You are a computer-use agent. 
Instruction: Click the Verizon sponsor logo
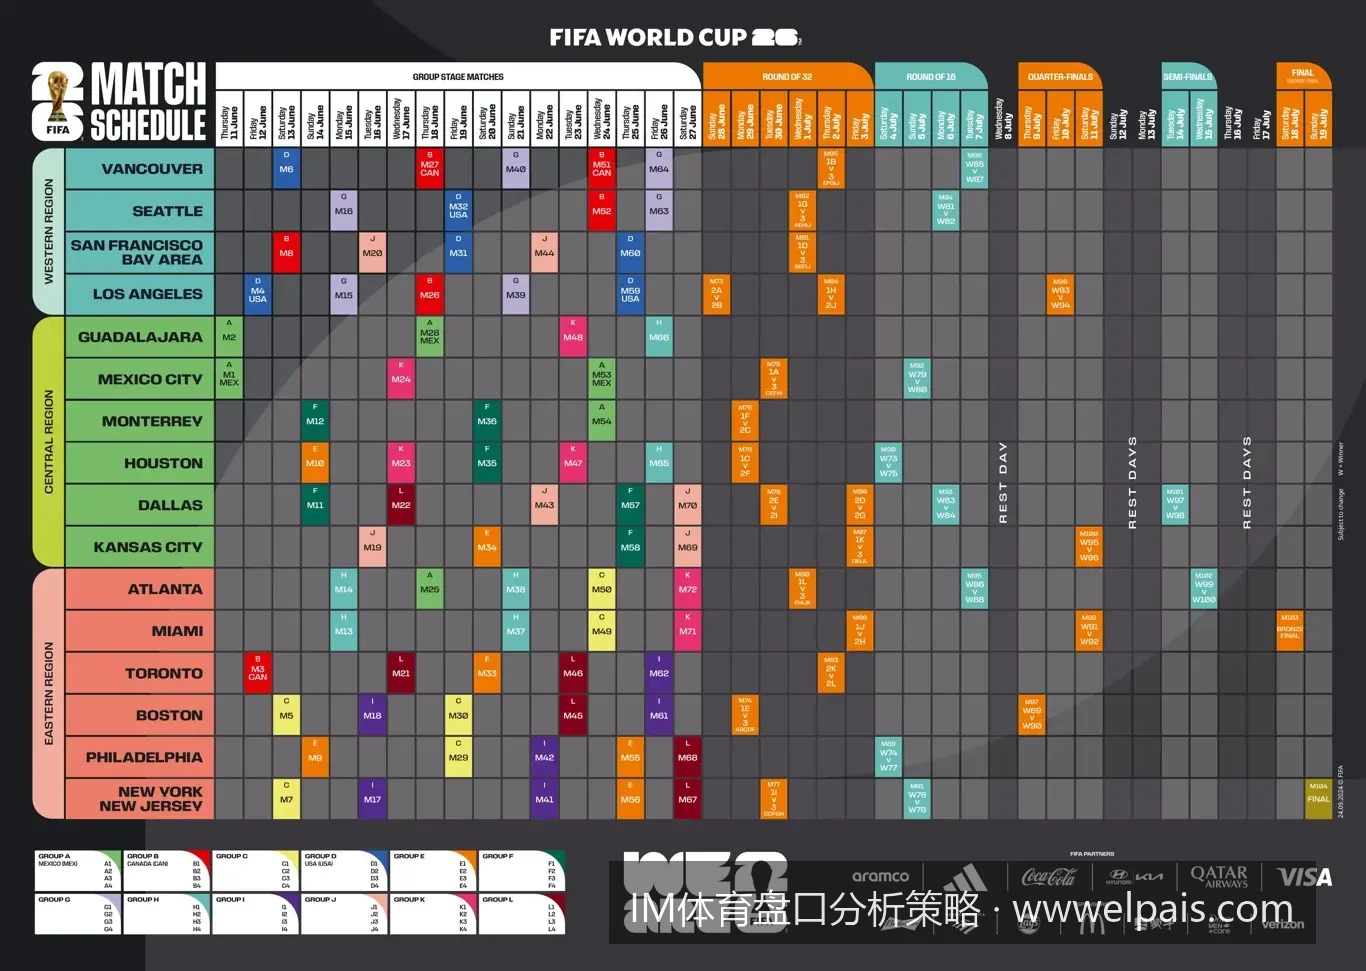[1283, 924]
